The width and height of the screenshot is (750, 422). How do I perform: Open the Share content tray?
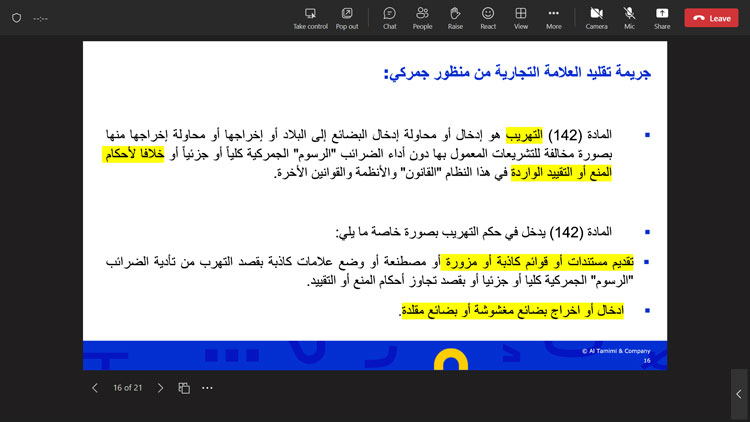pos(662,17)
